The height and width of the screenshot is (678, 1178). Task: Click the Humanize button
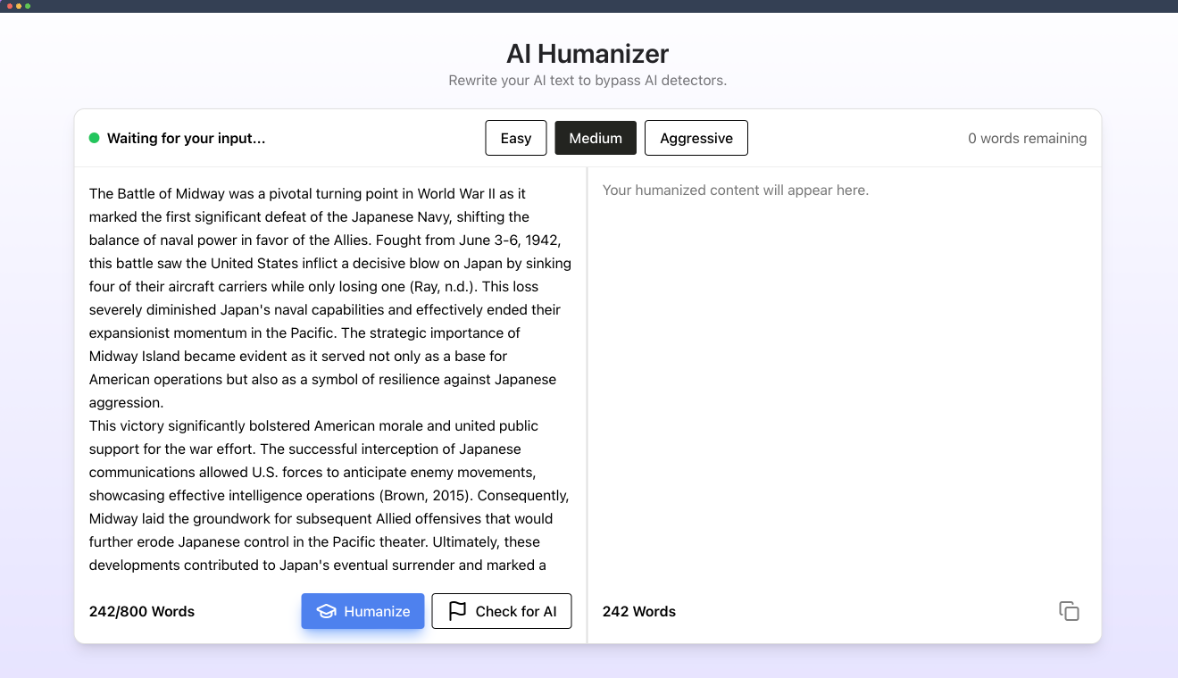click(x=362, y=610)
